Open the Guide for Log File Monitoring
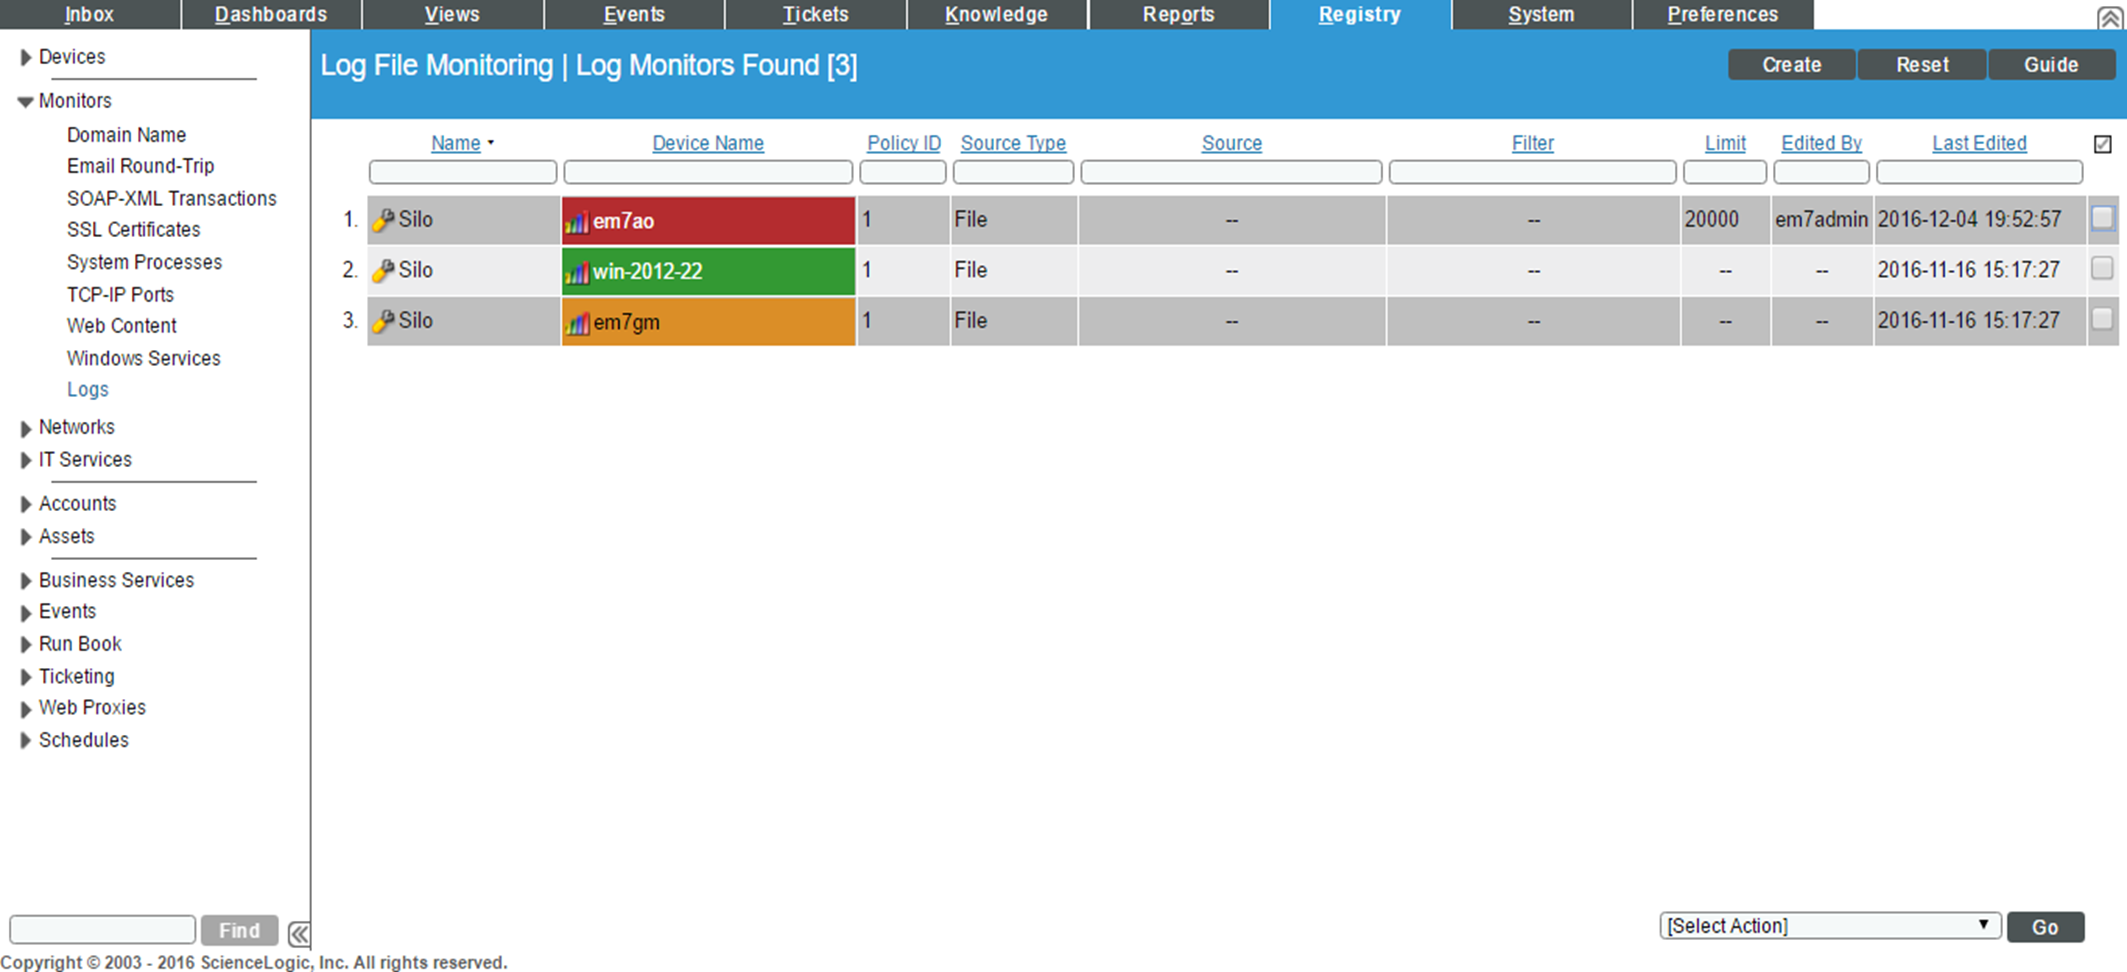Viewport: 2127px width, 972px height. [x=2051, y=64]
